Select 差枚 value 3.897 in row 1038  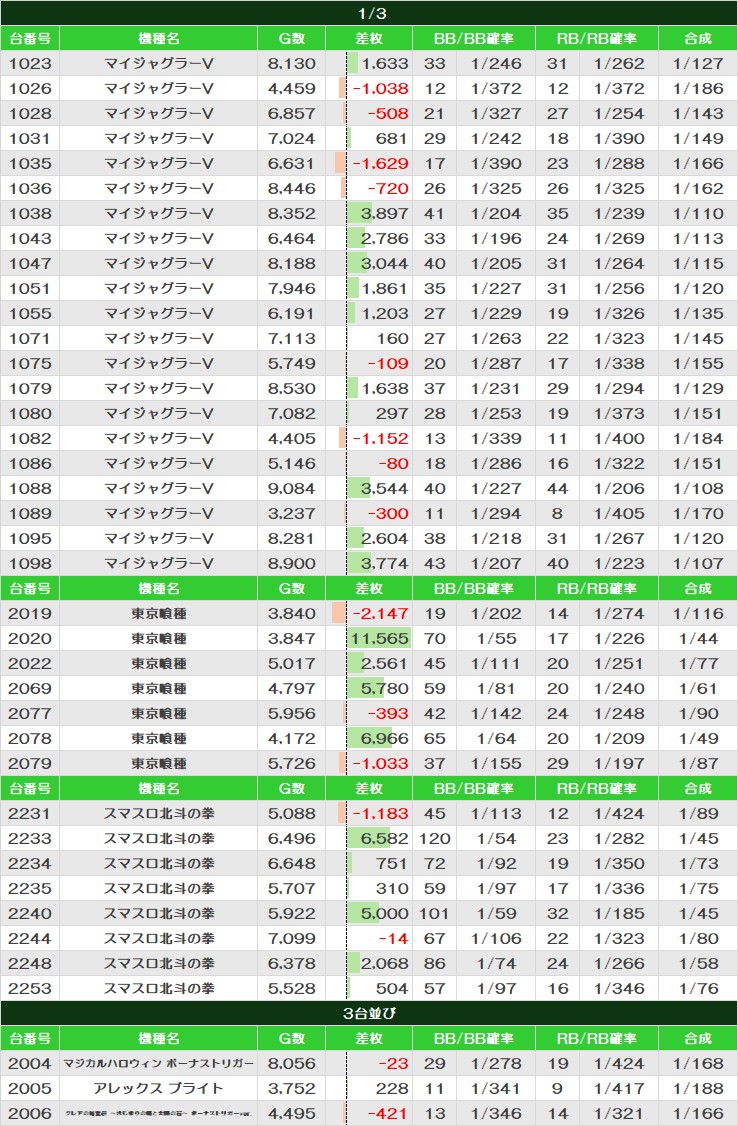(x=385, y=214)
